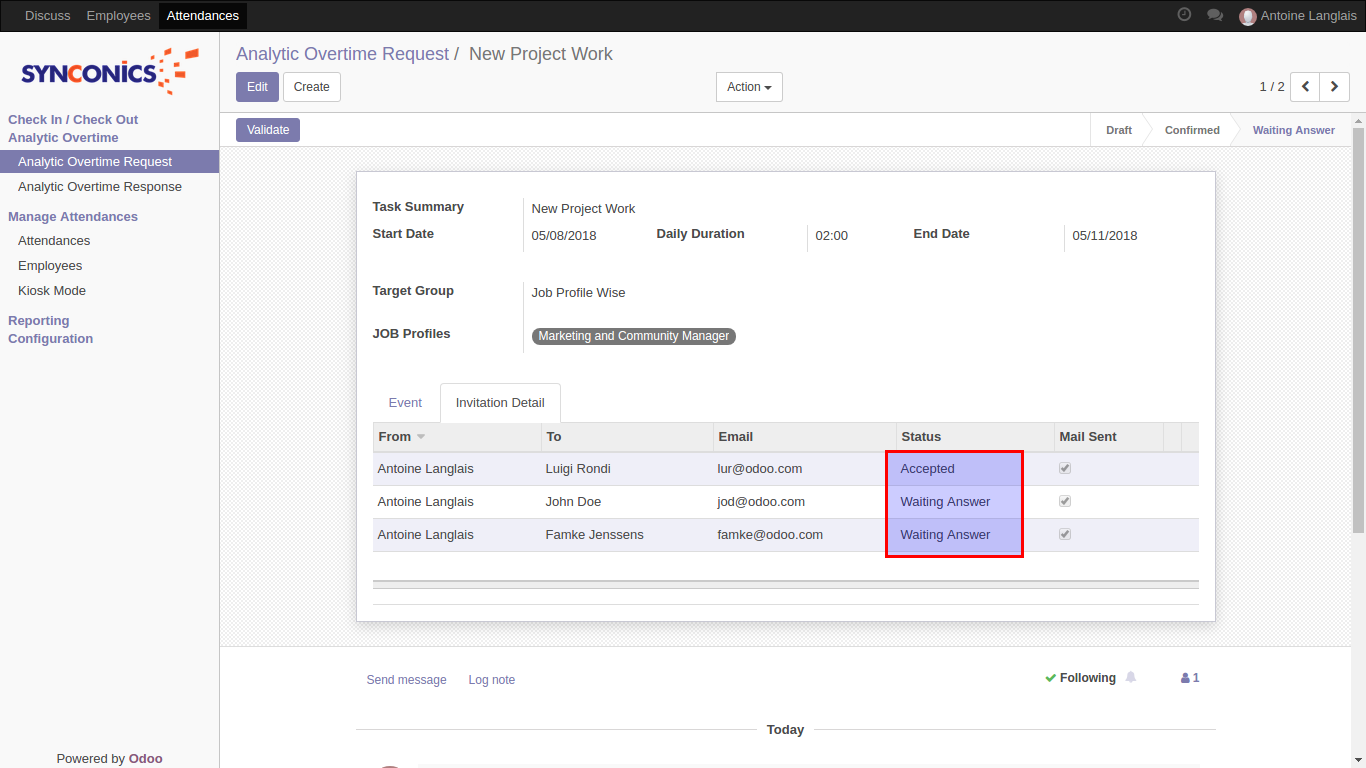Viewport: 1366px width, 768px height.
Task: Click the Log note link
Action: pyautogui.click(x=491, y=680)
